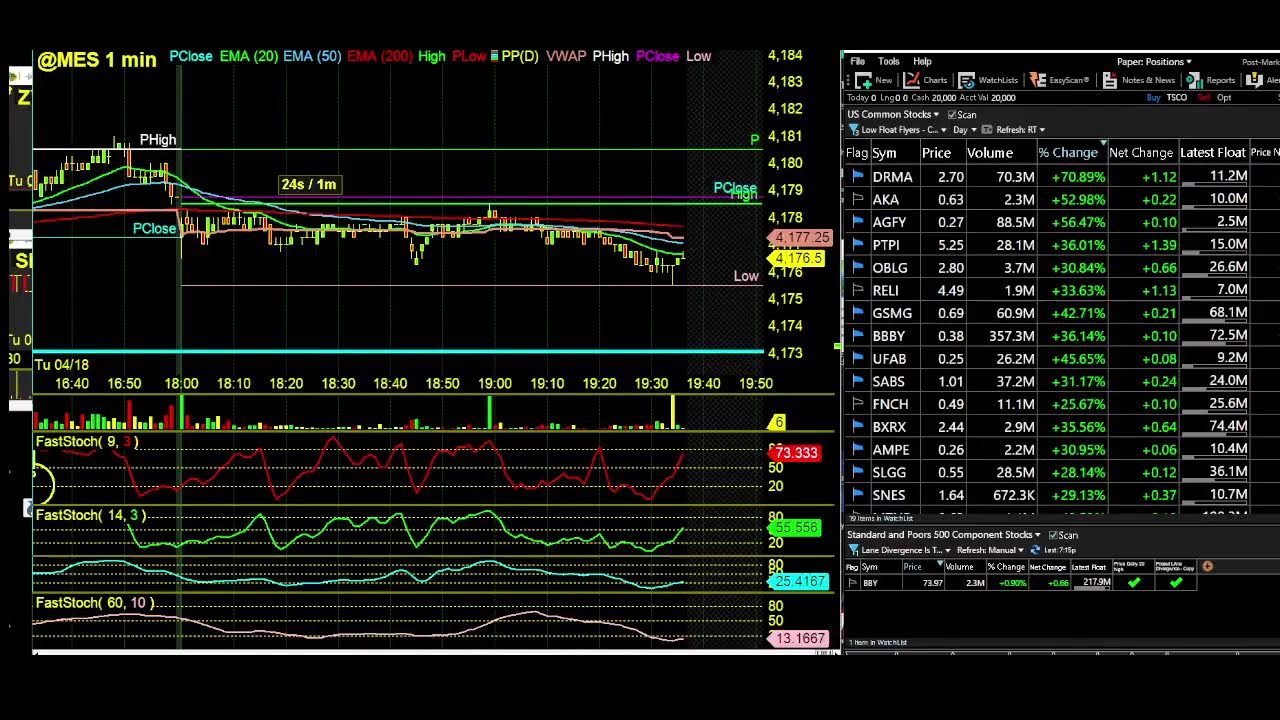Open the Notes & News icon

pyautogui.click(x=1109, y=80)
